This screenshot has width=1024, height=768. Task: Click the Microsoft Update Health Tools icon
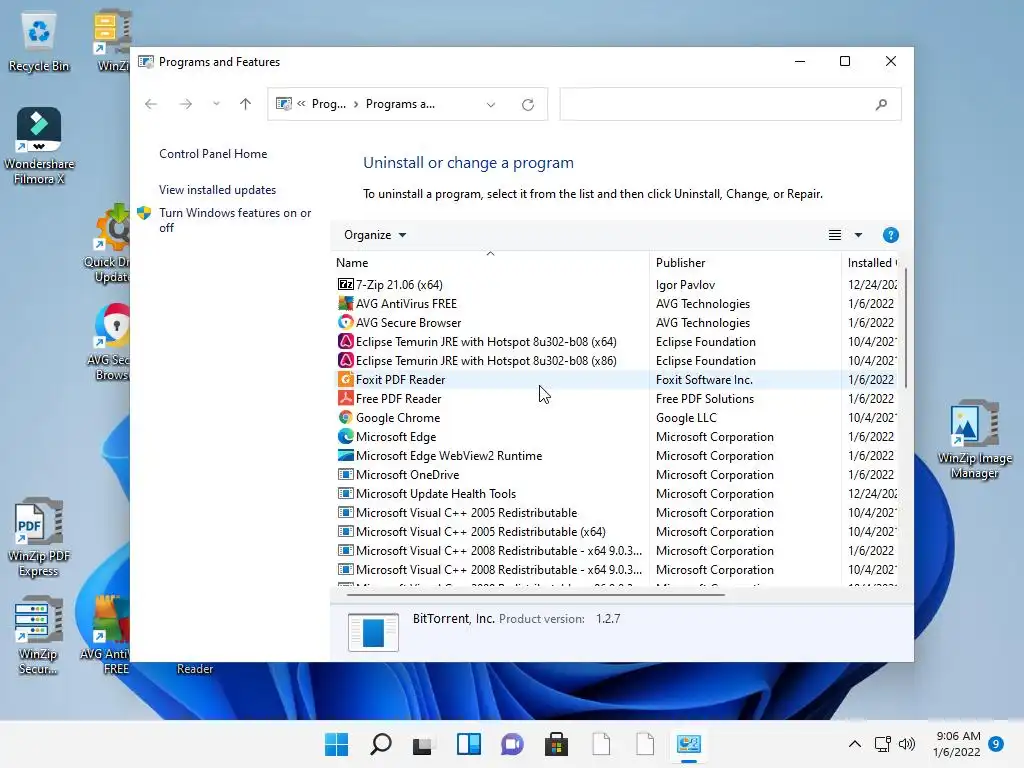(x=345, y=494)
